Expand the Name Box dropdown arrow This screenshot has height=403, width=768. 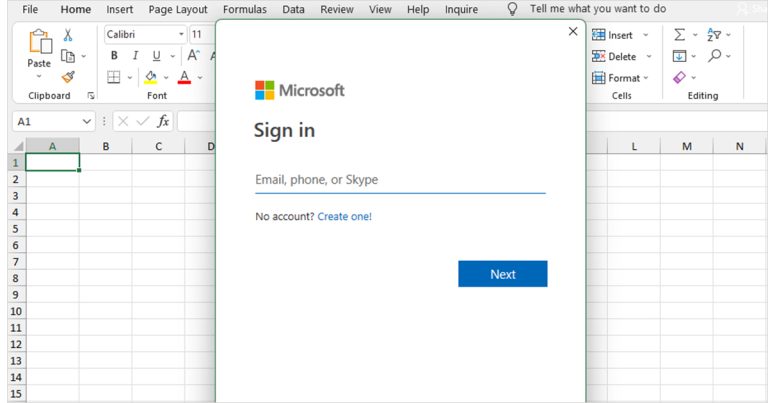(87, 121)
